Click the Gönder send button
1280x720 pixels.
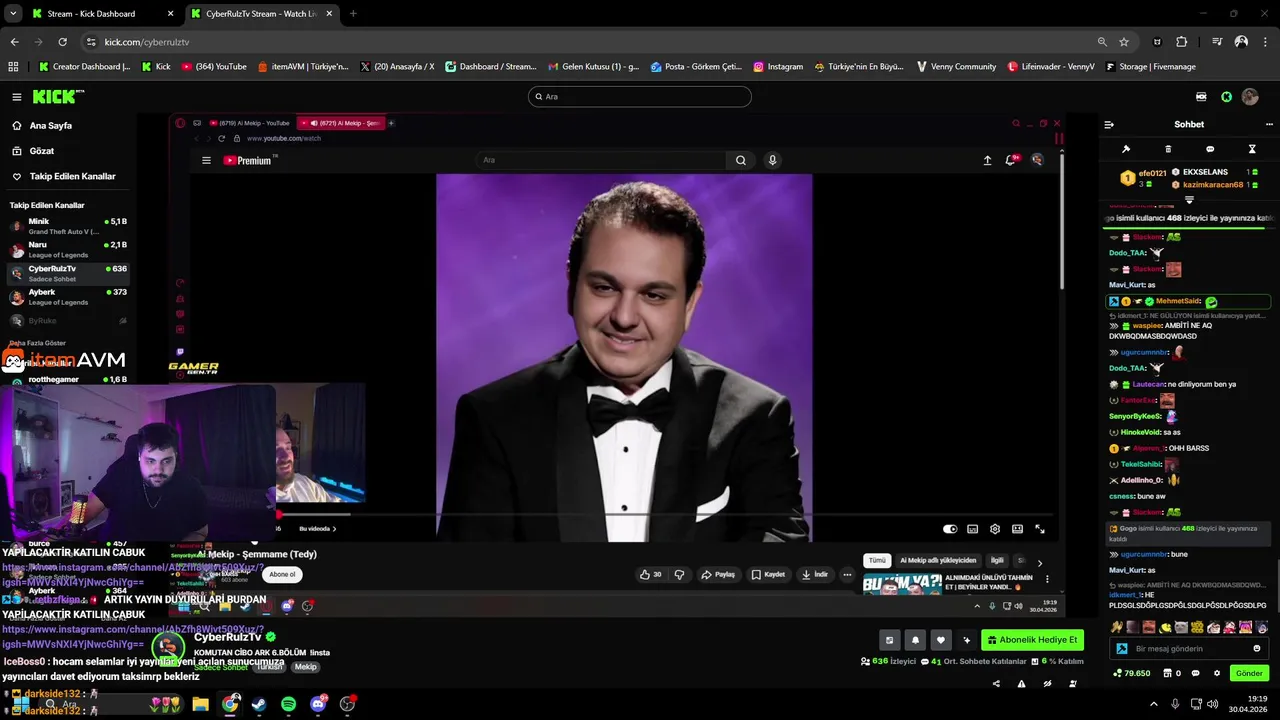(1249, 673)
